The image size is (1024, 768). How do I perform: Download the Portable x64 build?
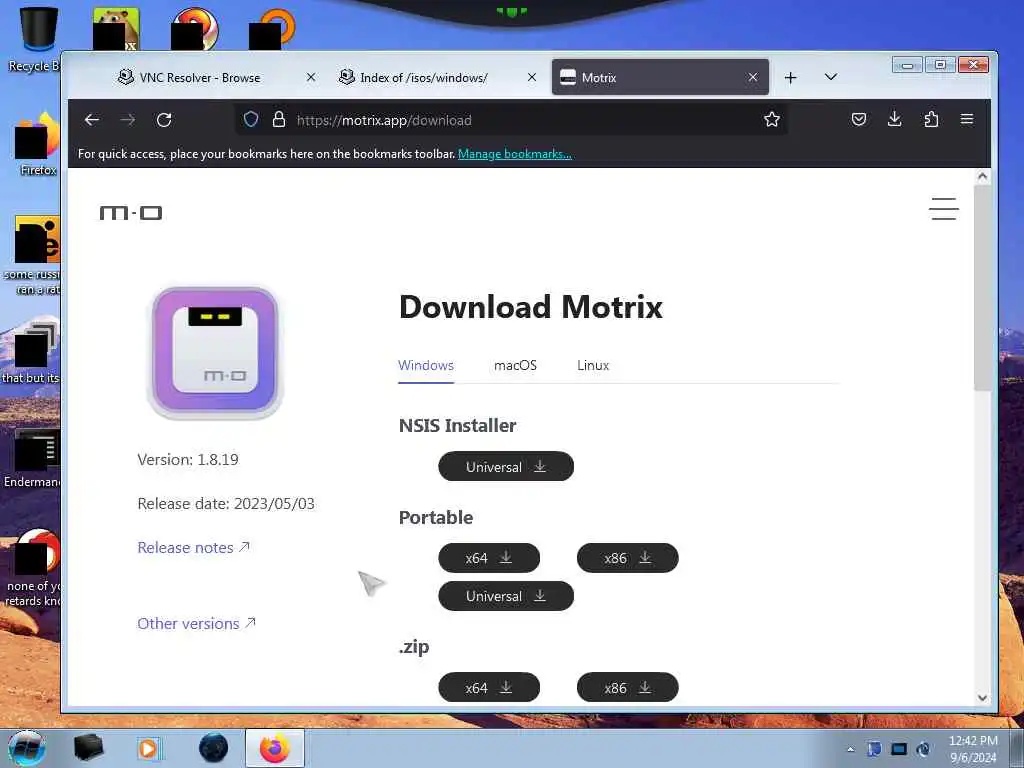tap(489, 558)
